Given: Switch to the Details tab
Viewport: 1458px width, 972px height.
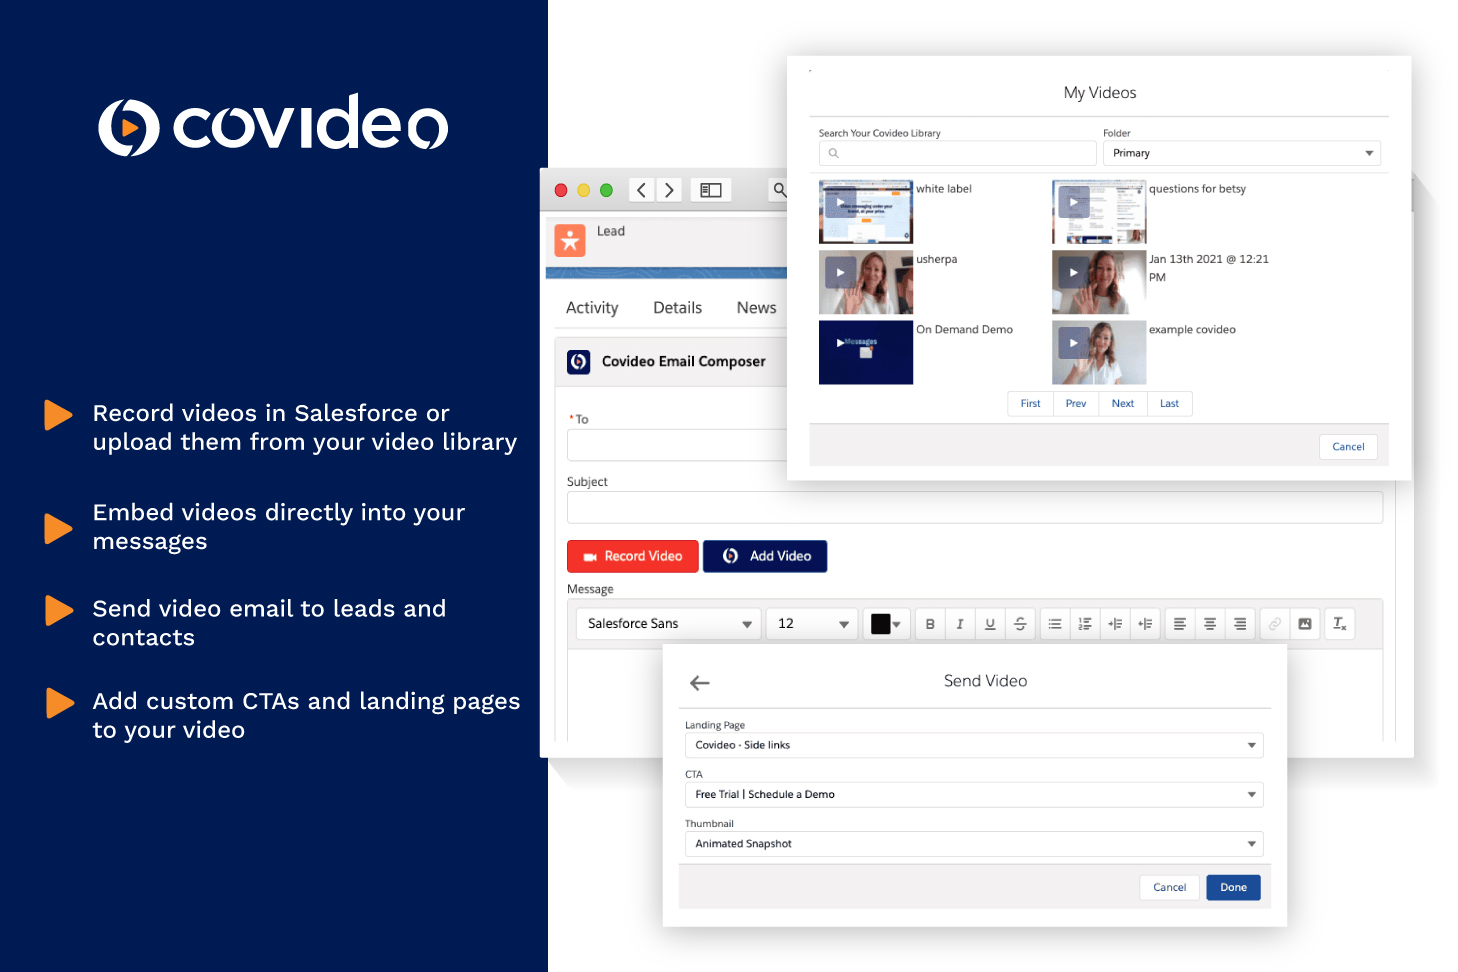Looking at the screenshot, I should [677, 308].
